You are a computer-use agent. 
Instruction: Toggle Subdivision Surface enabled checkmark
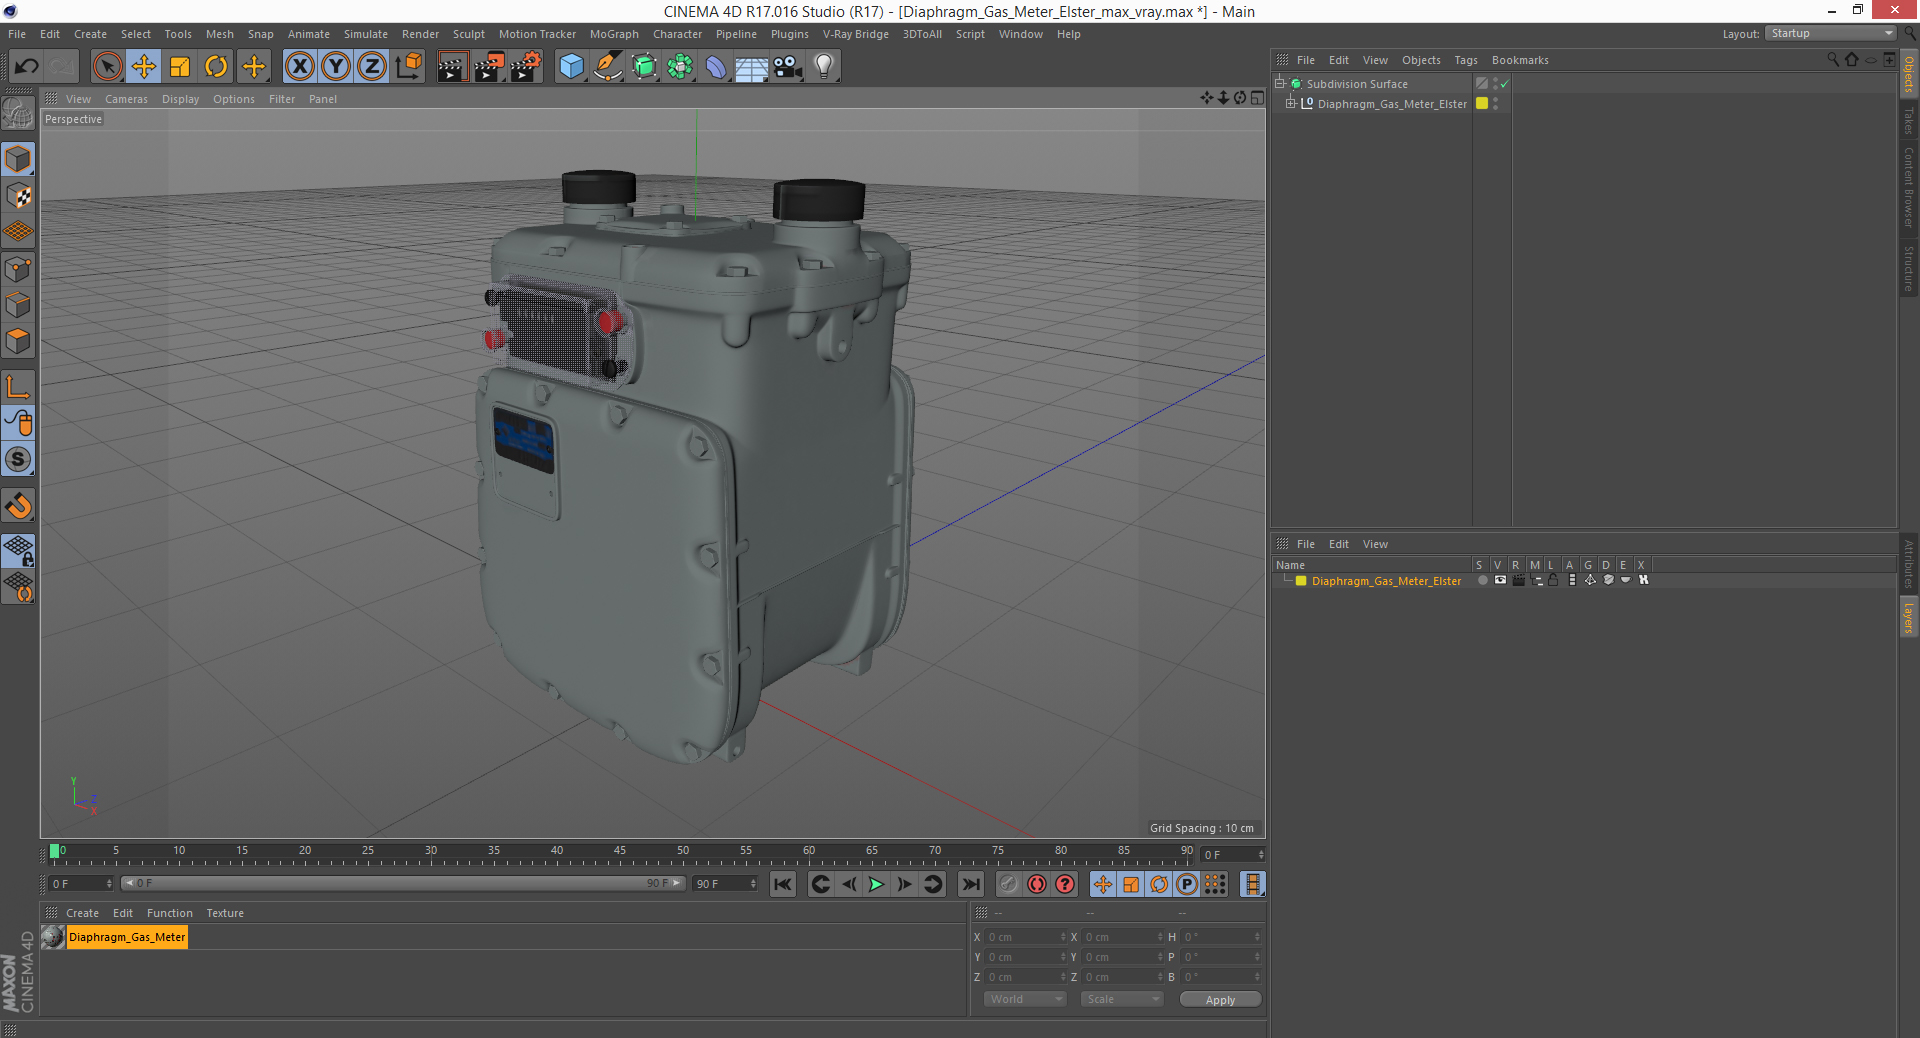1504,84
